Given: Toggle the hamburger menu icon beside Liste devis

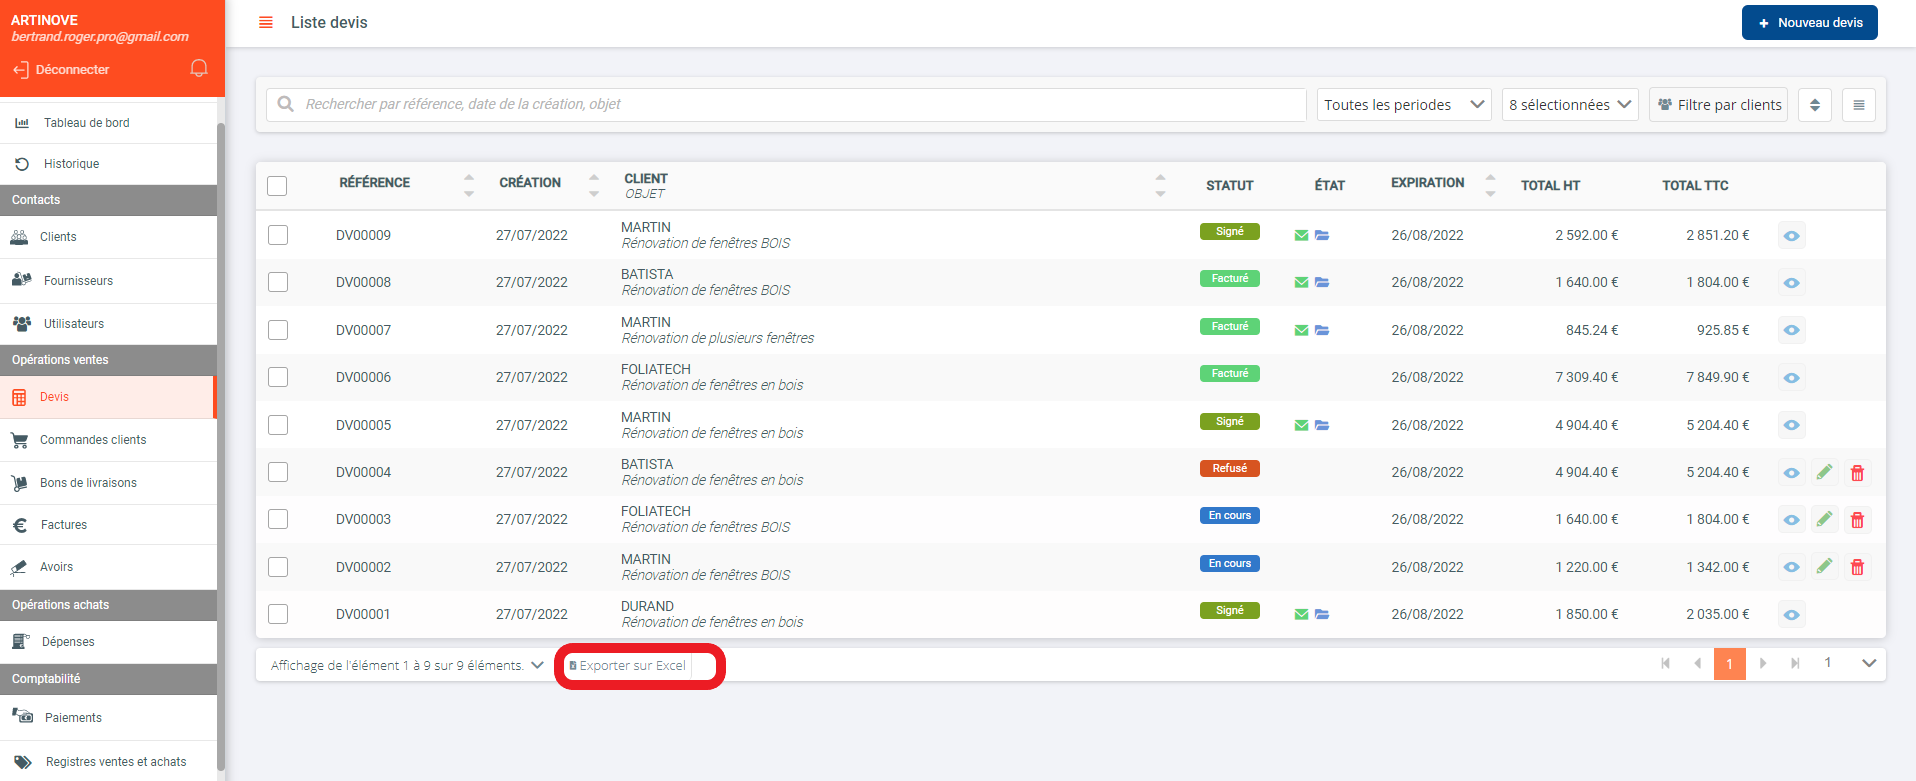Looking at the screenshot, I should (266, 22).
